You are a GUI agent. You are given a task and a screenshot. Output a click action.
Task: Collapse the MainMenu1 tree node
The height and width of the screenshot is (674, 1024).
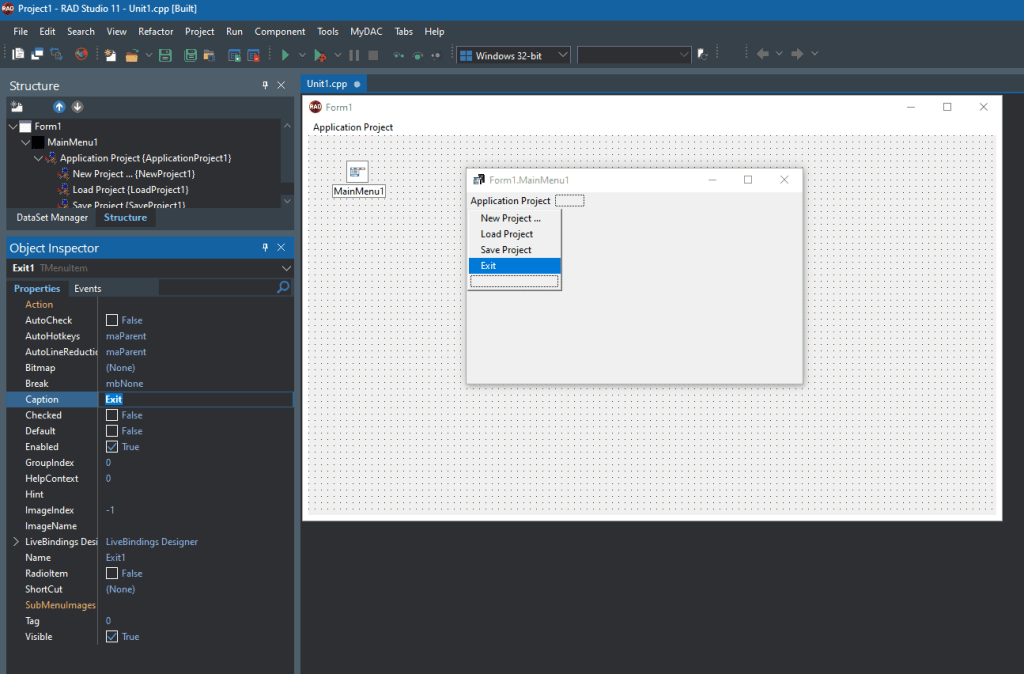(25, 142)
